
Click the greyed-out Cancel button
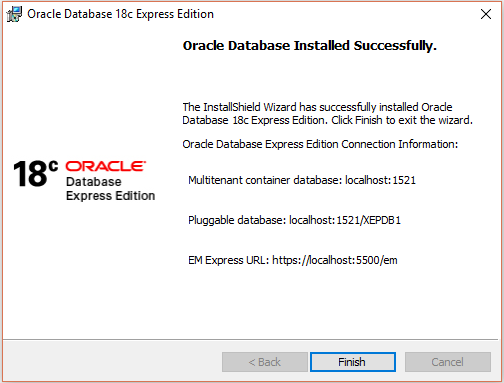(448, 362)
